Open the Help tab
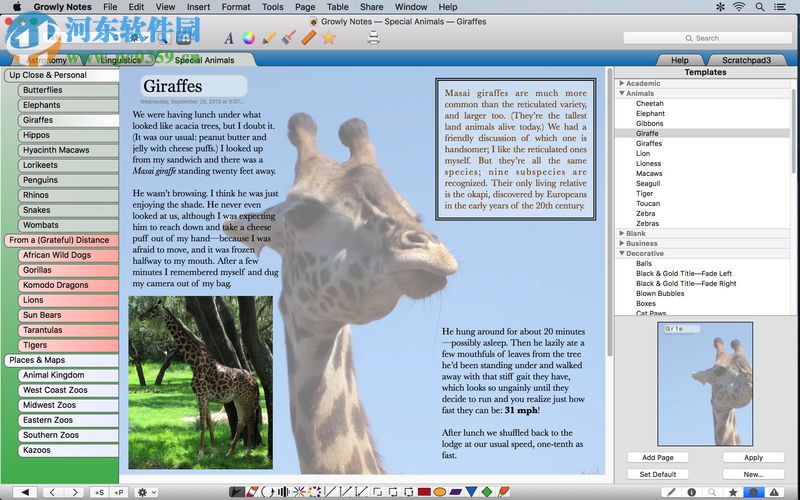The width and height of the screenshot is (800, 500). point(679,60)
